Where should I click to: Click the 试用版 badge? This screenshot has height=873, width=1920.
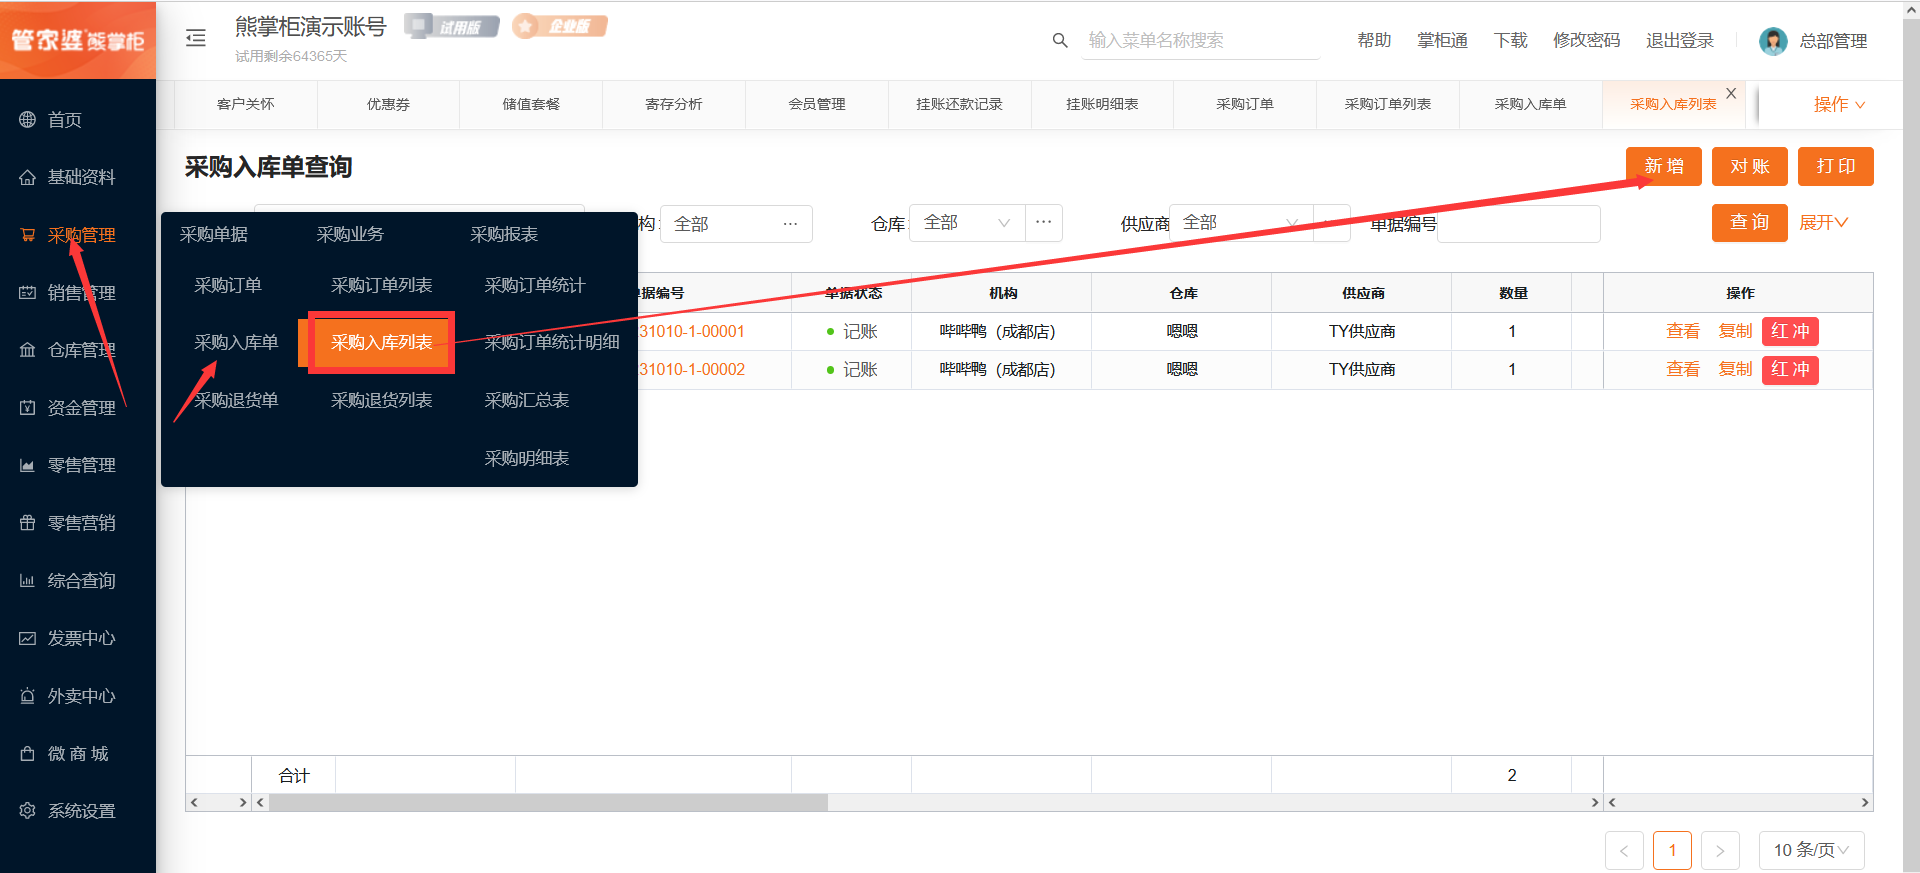452,26
